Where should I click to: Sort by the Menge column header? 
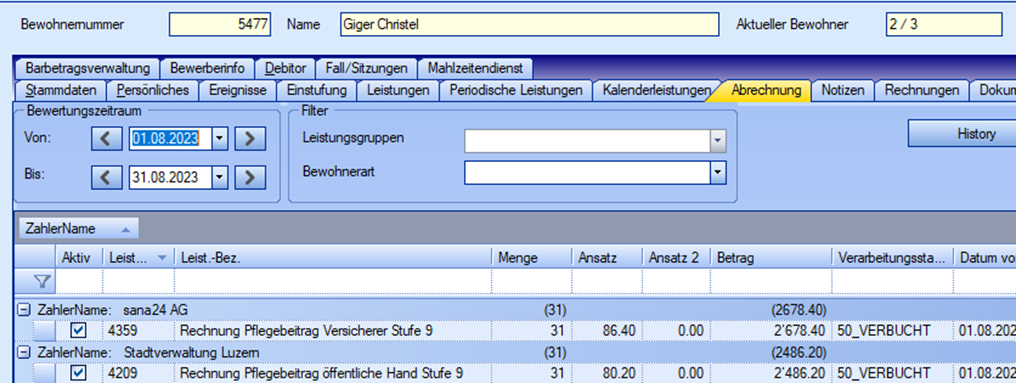531,257
